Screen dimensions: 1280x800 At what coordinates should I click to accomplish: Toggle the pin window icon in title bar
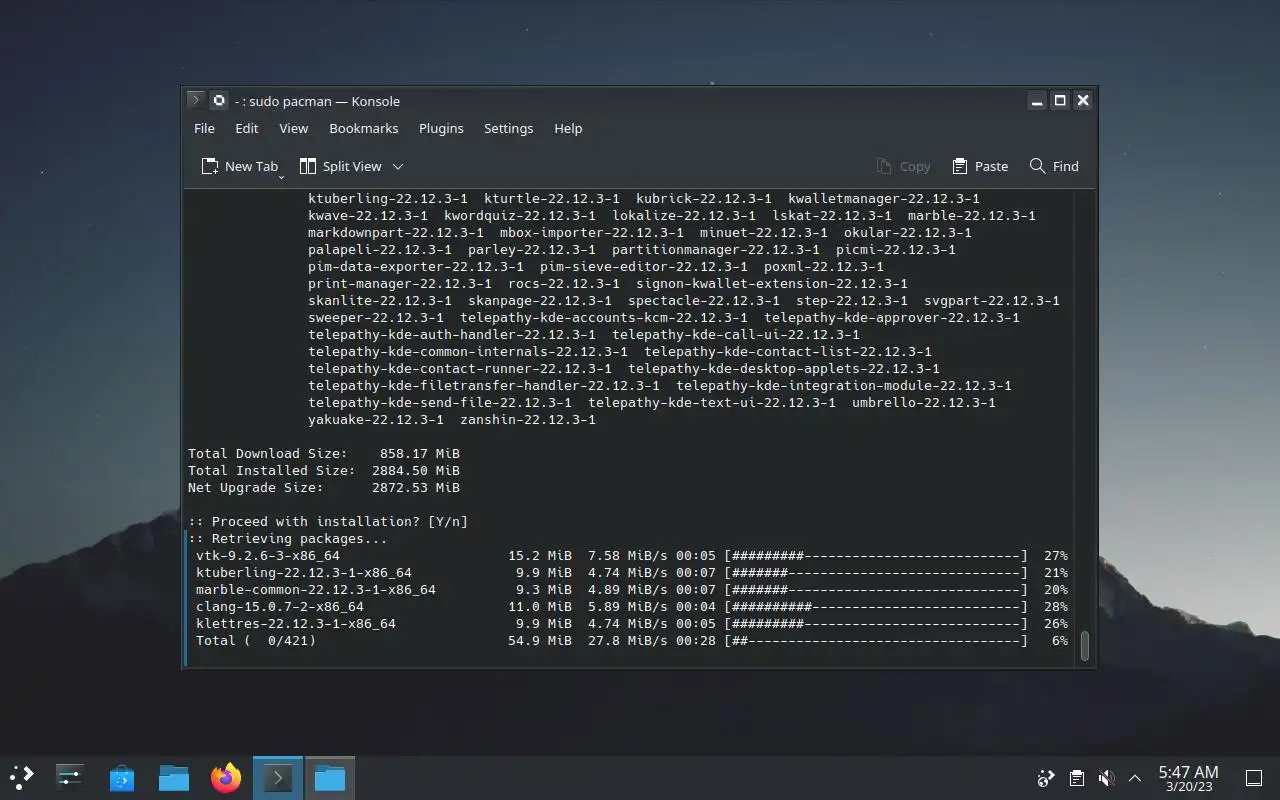click(x=219, y=100)
